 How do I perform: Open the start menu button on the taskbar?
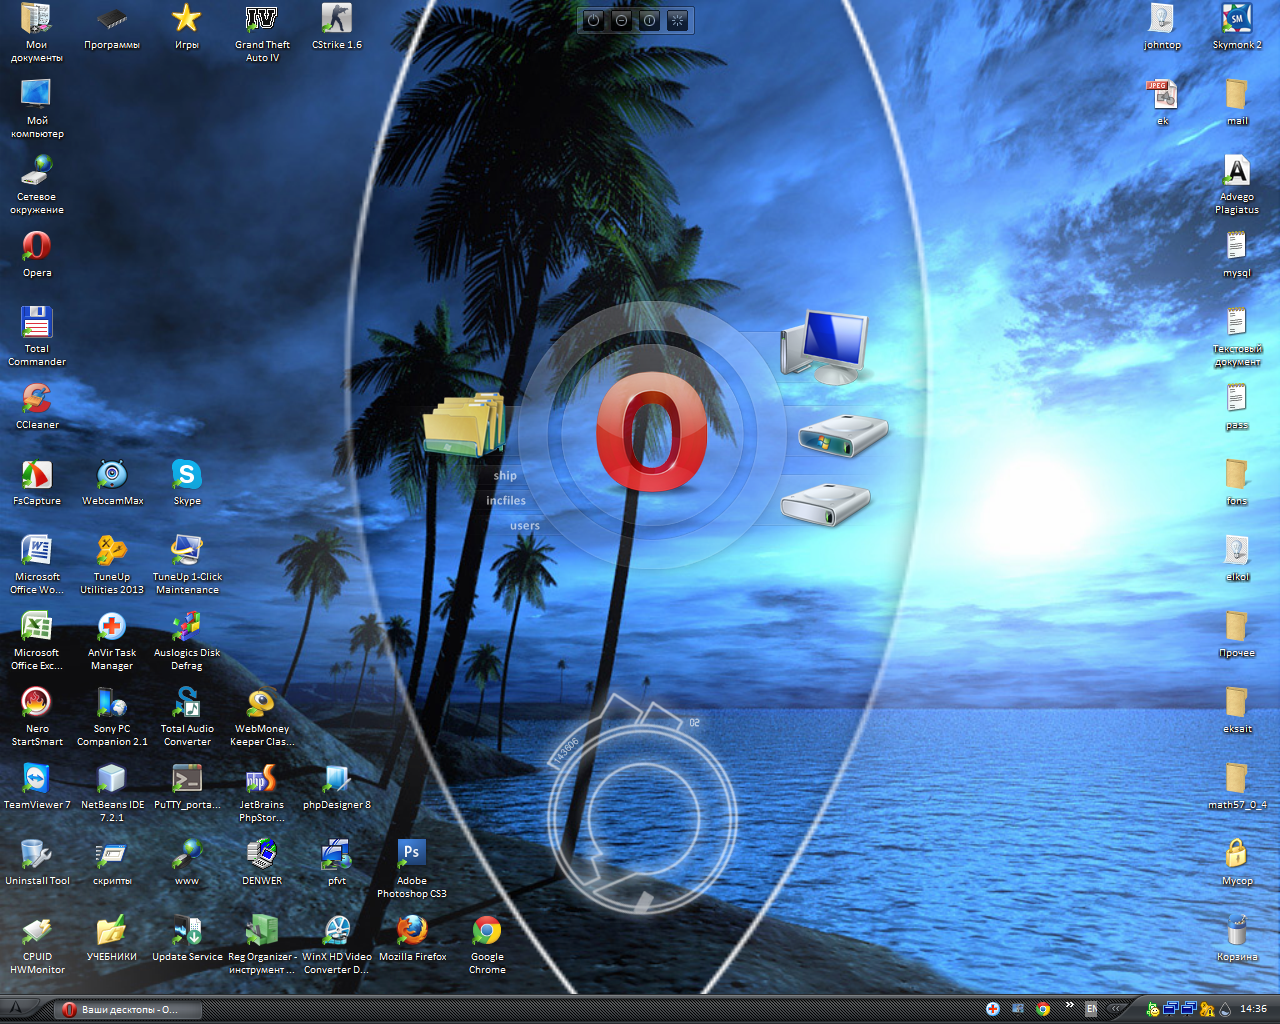coord(16,1009)
